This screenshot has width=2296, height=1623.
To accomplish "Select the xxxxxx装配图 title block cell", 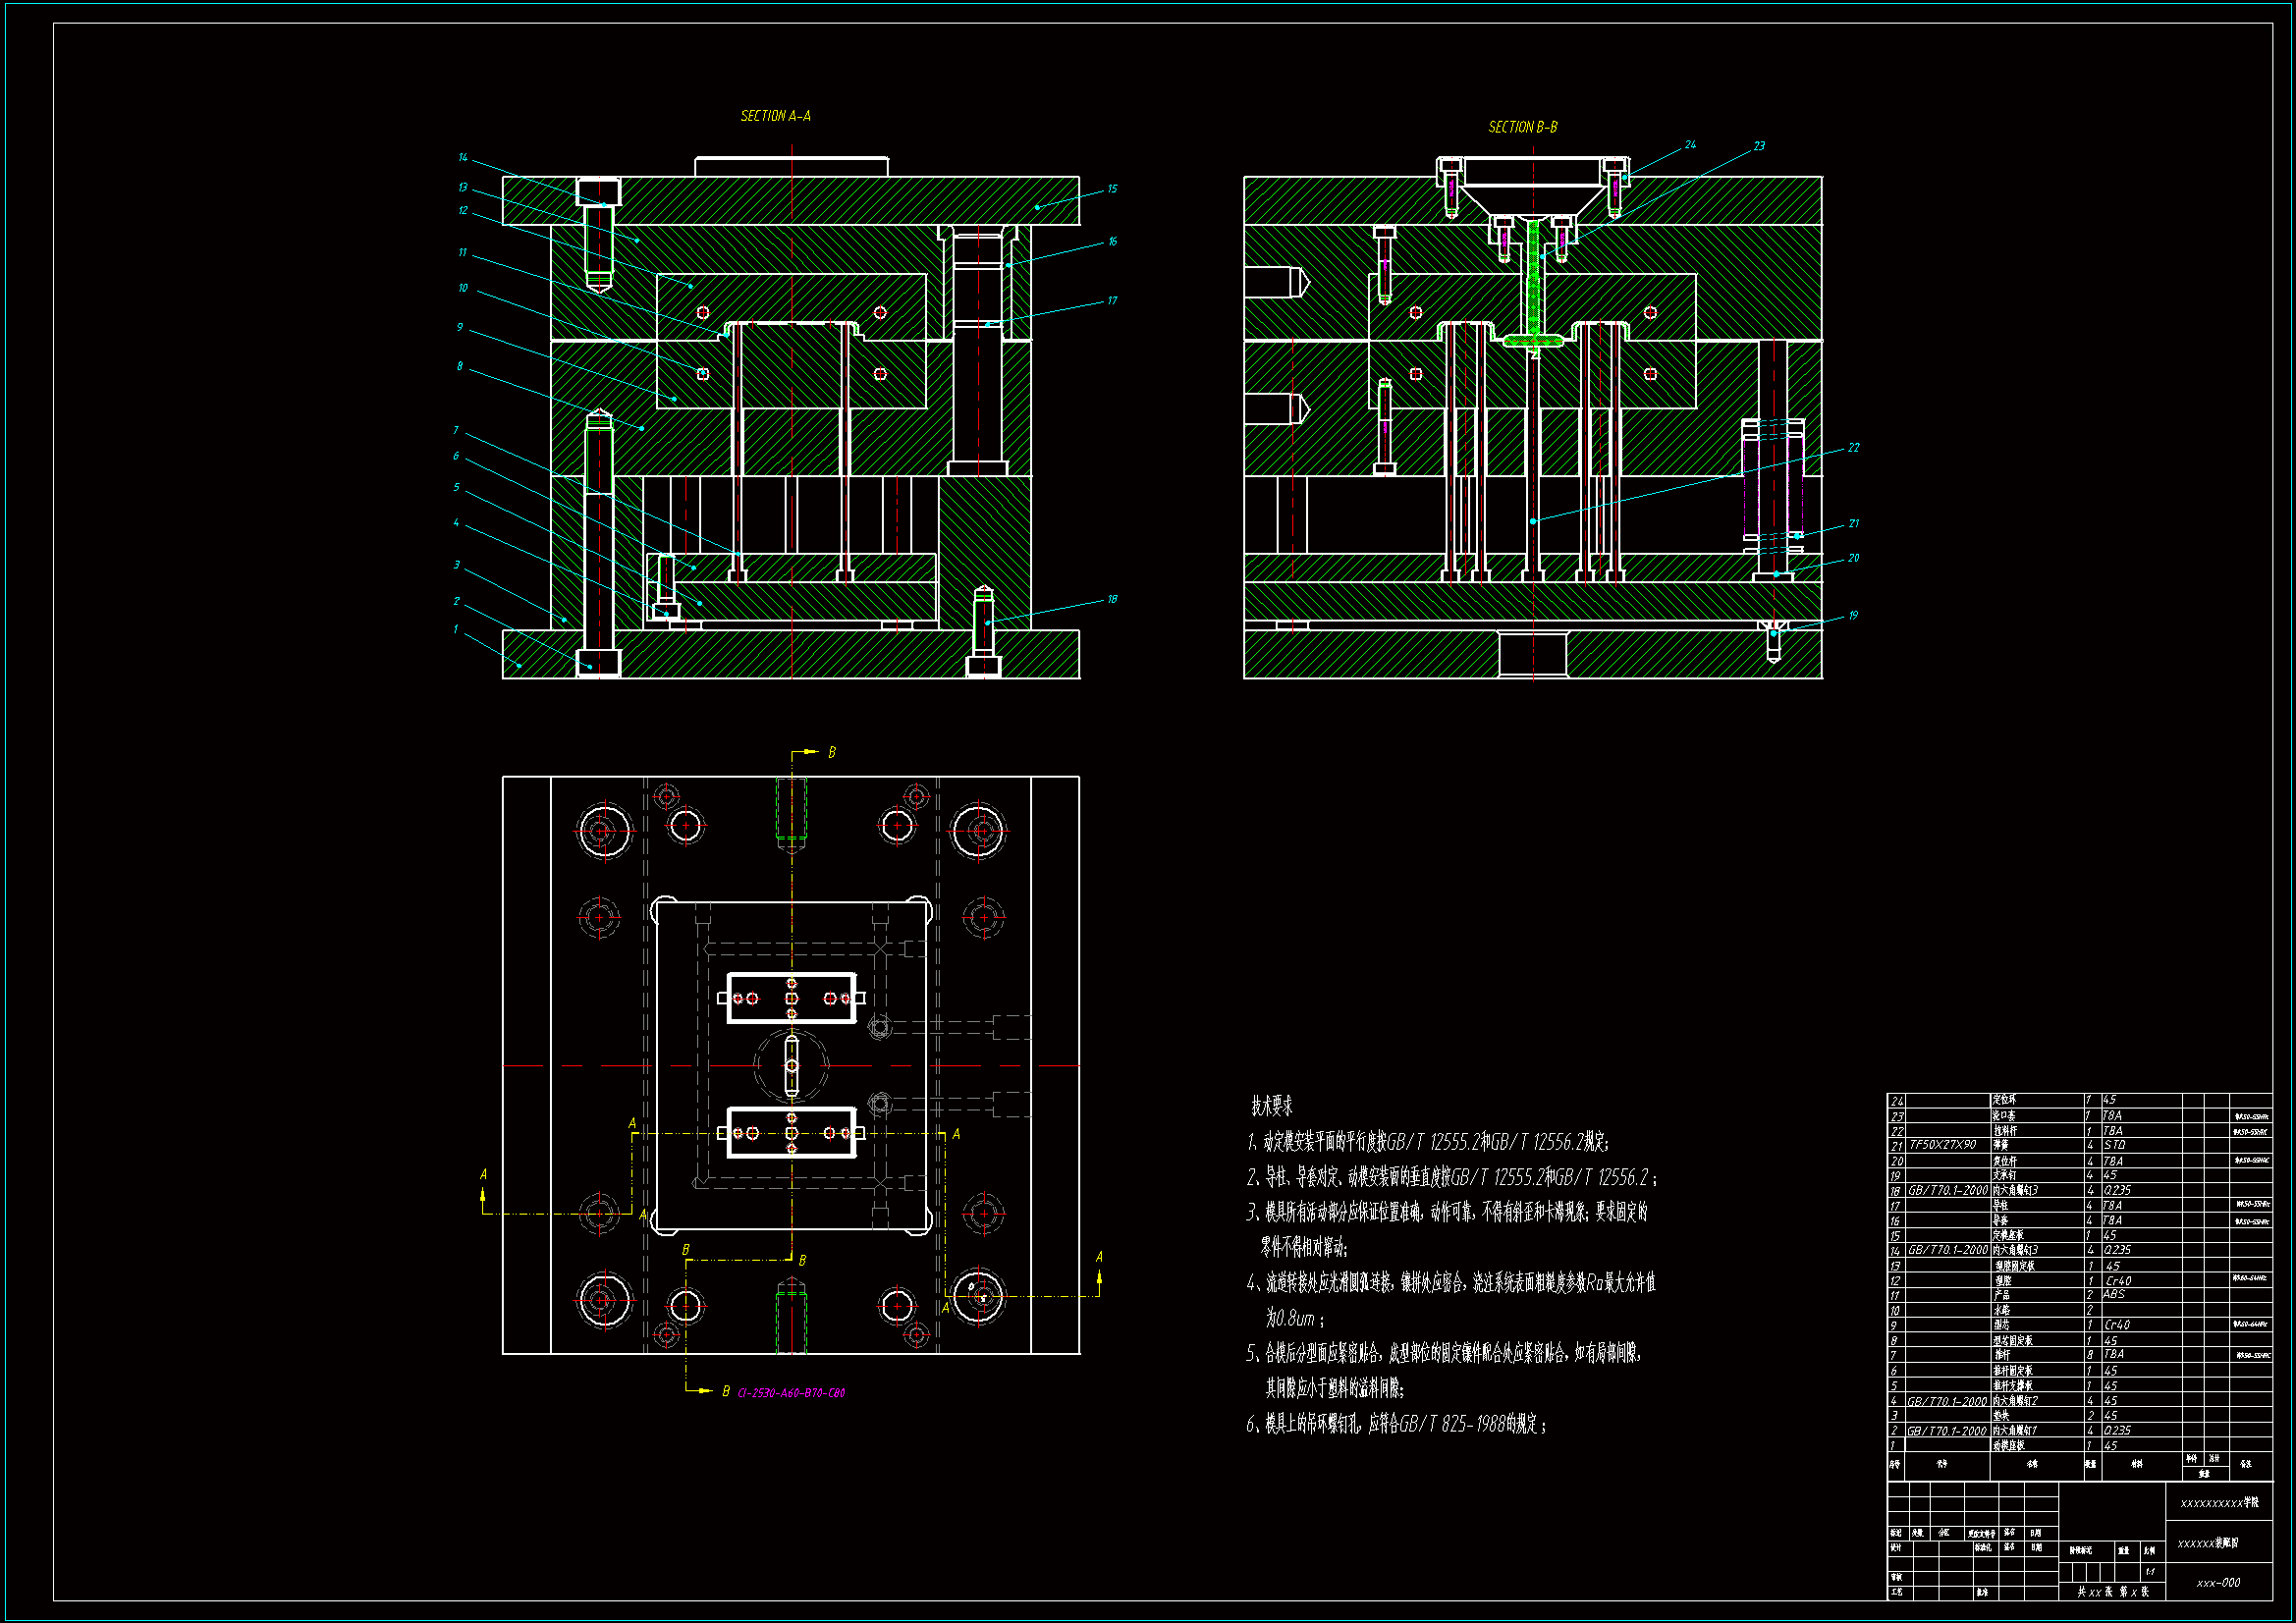I will [2207, 1543].
